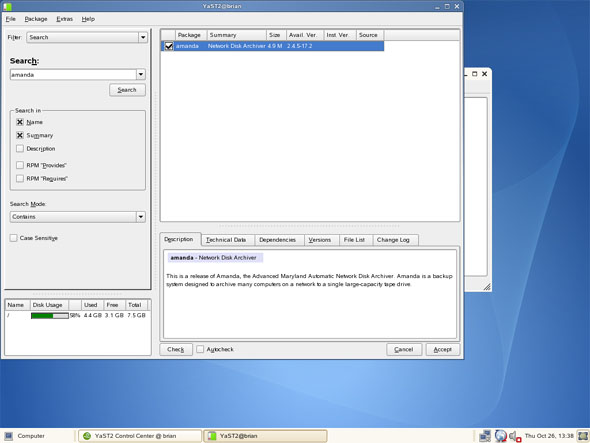Enable the RPM Requires search option
Screen dimensions: 590x443
[20, 178]
